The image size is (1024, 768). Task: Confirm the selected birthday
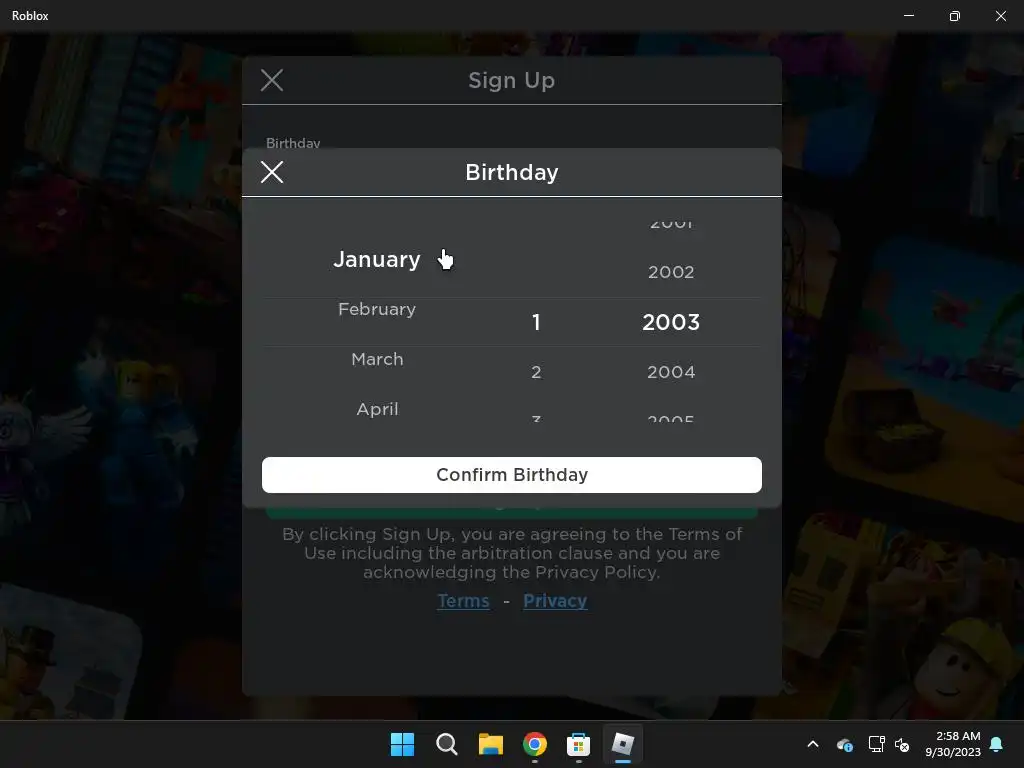tap(511, 475)
